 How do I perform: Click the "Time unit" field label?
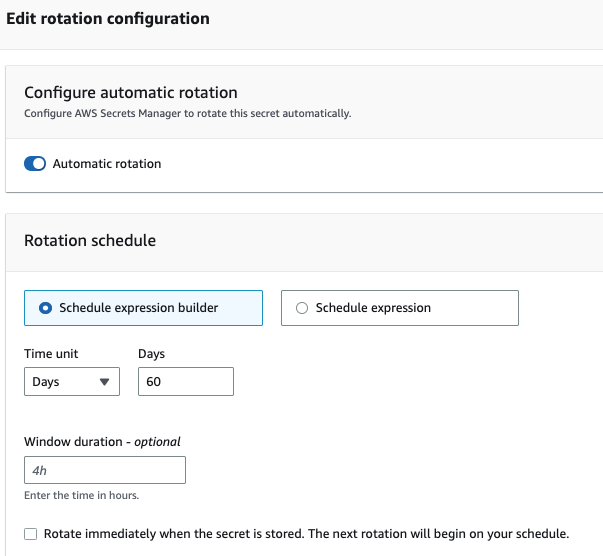[x=51, y=354]
